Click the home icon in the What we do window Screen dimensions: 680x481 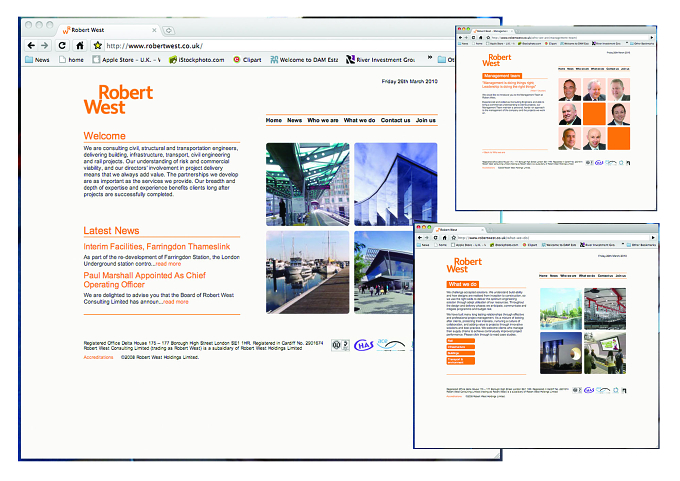click(x=444, y=238)
